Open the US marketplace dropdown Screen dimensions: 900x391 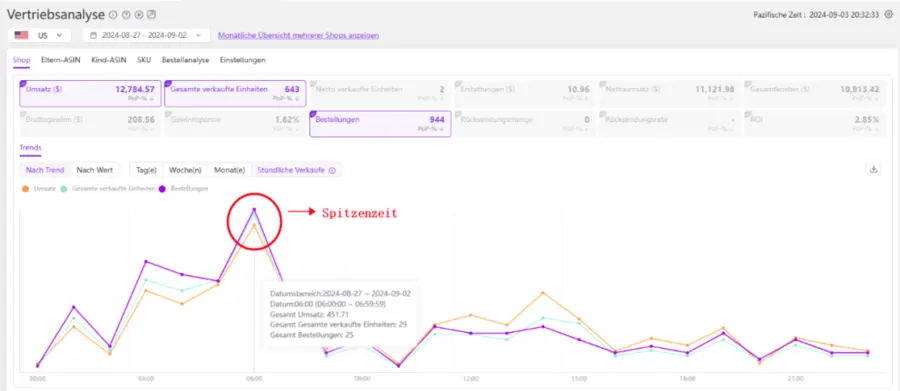point(39,35)
